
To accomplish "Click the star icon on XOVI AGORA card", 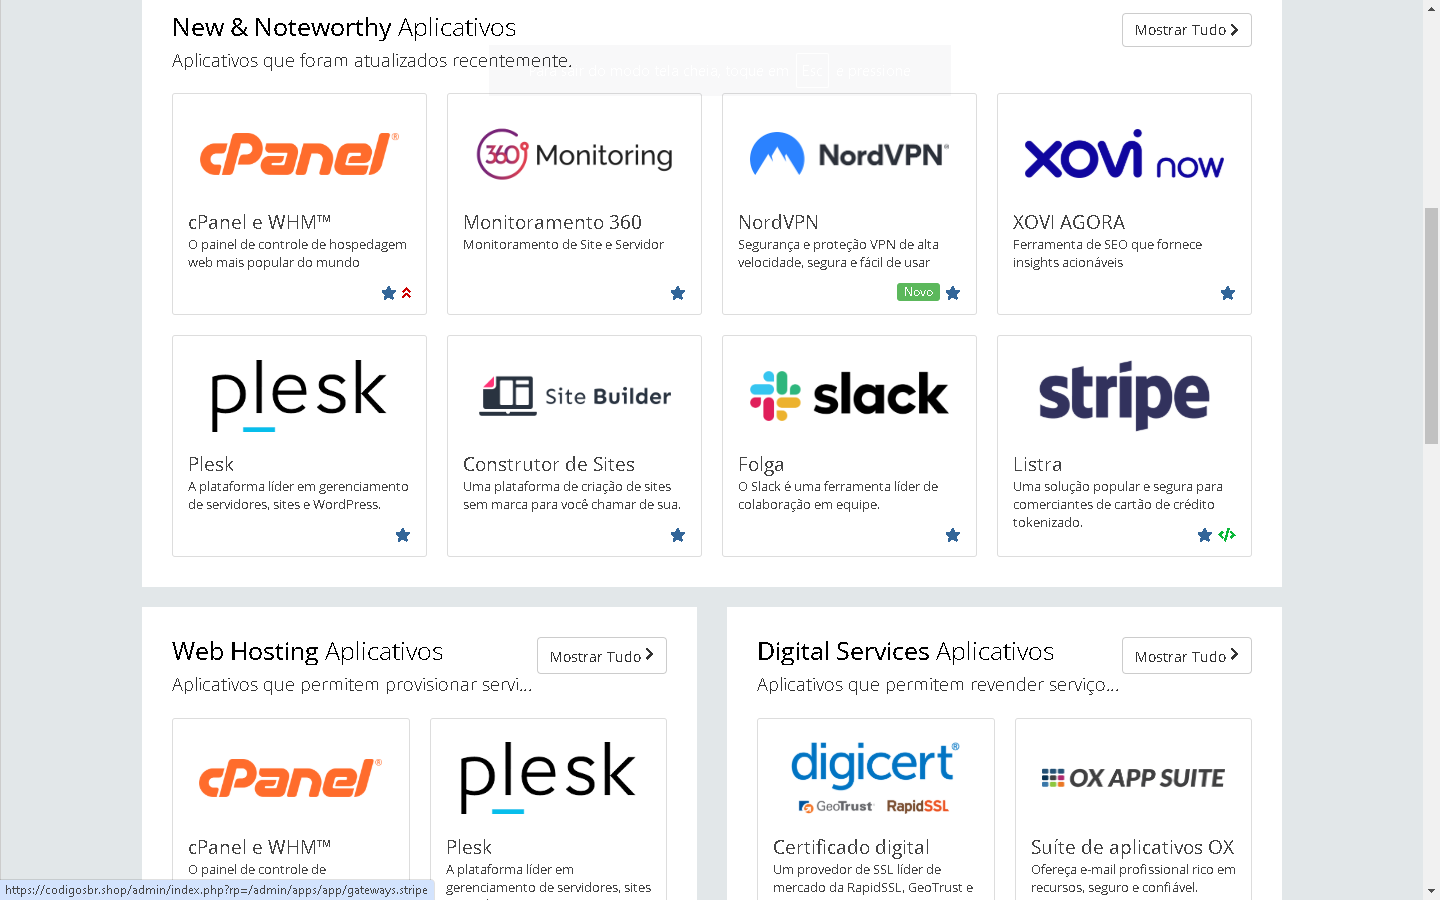I will (x=1228, y=293).
